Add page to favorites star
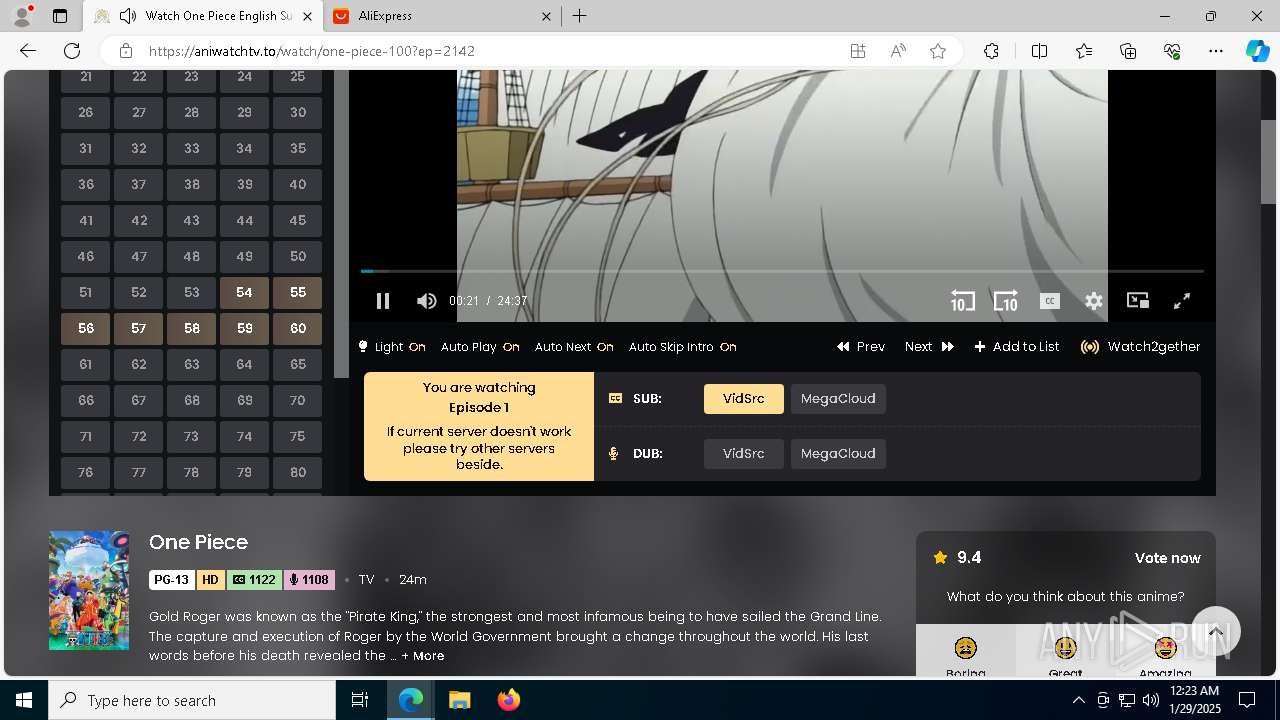1280x720 pixels. pos(938,51)
